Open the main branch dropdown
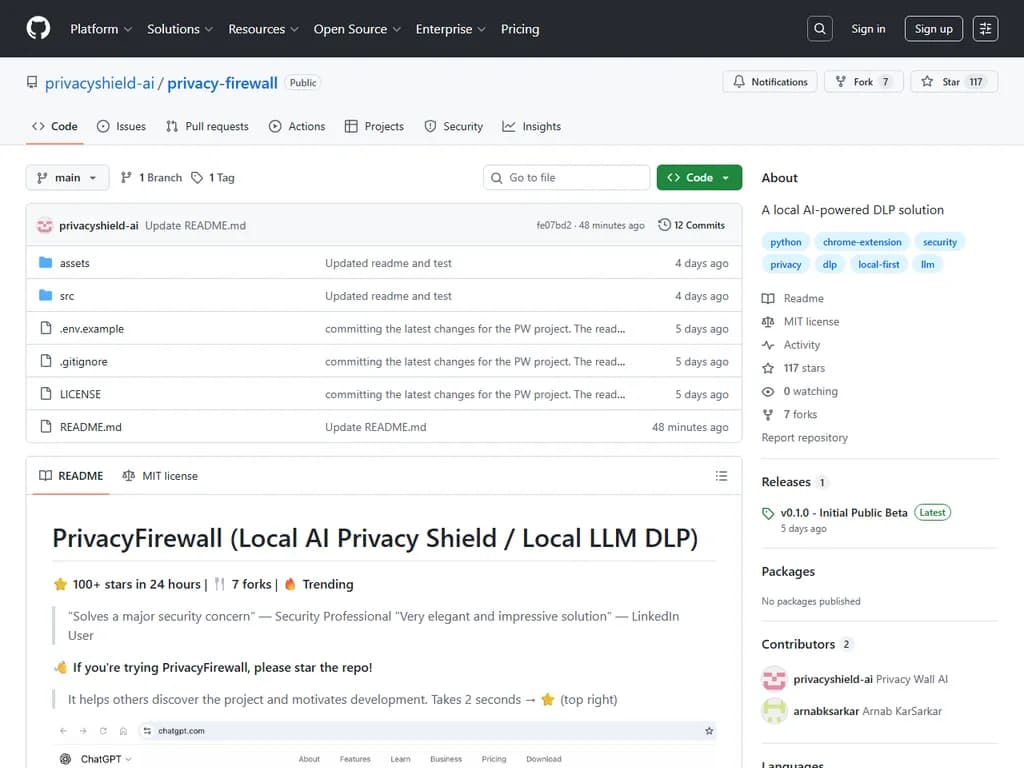Viewport: 1024px width, 768px height. (66, 177)
